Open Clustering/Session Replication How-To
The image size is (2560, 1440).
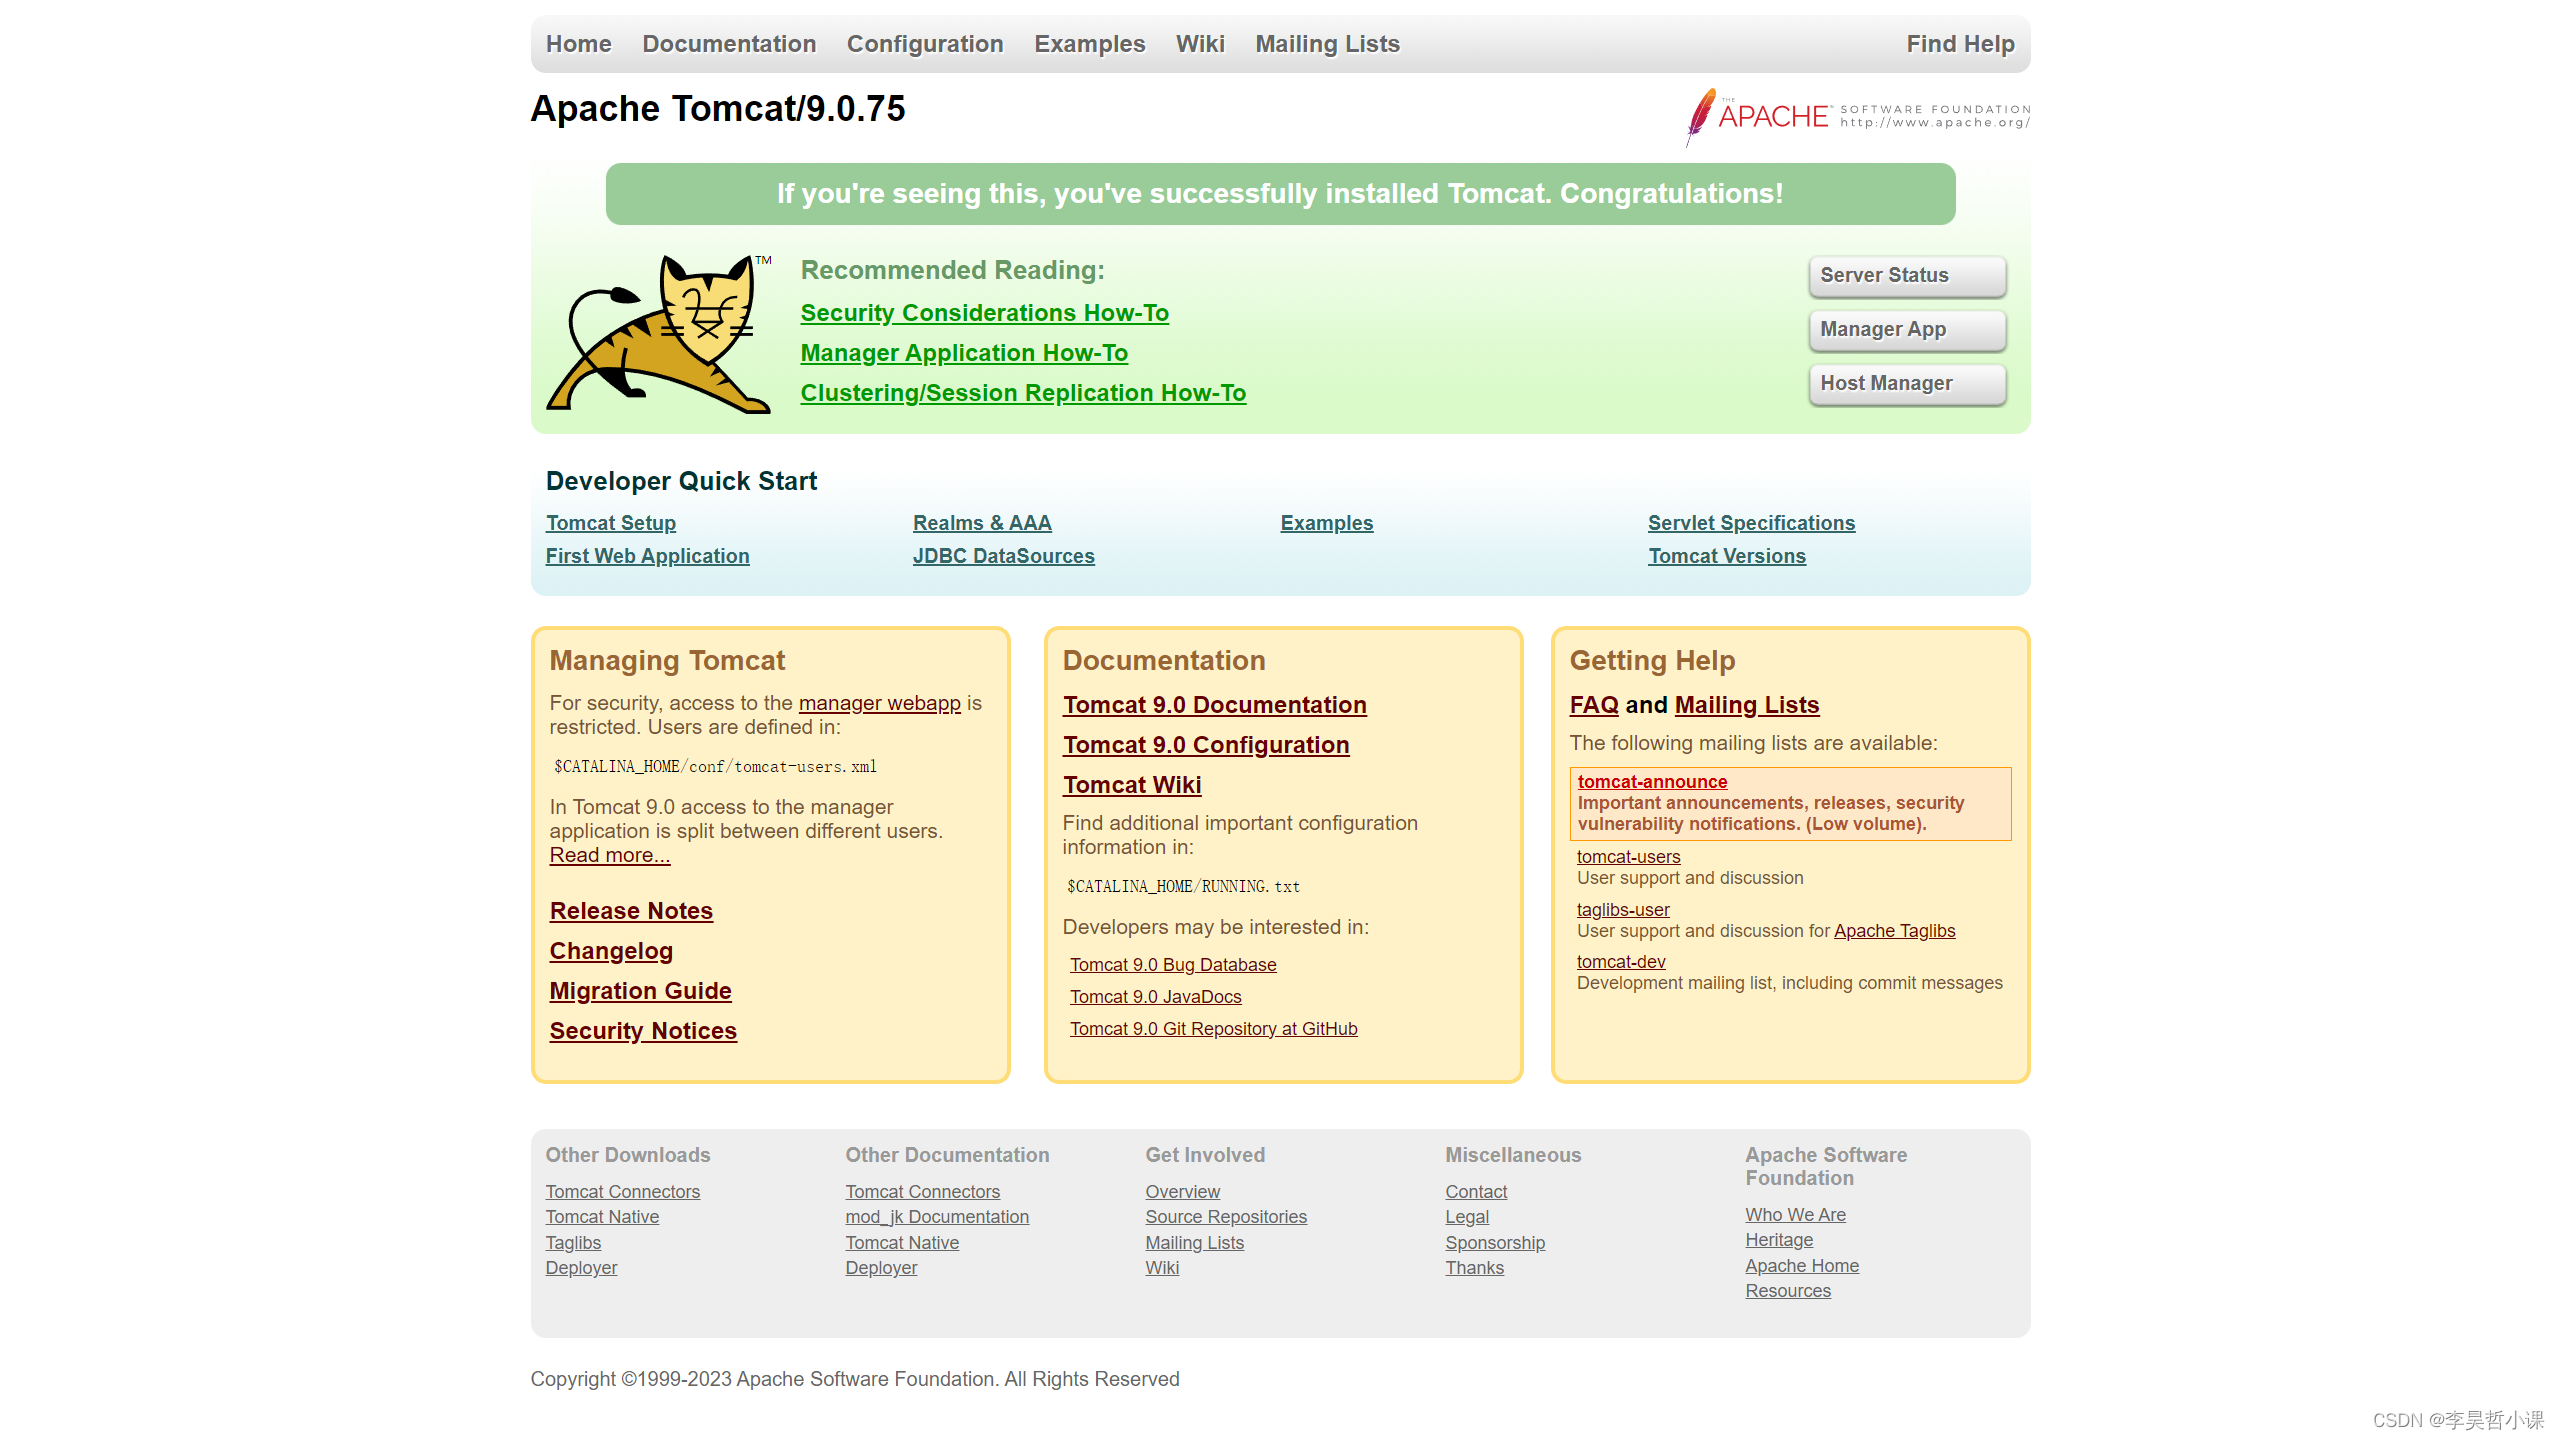1023,393
